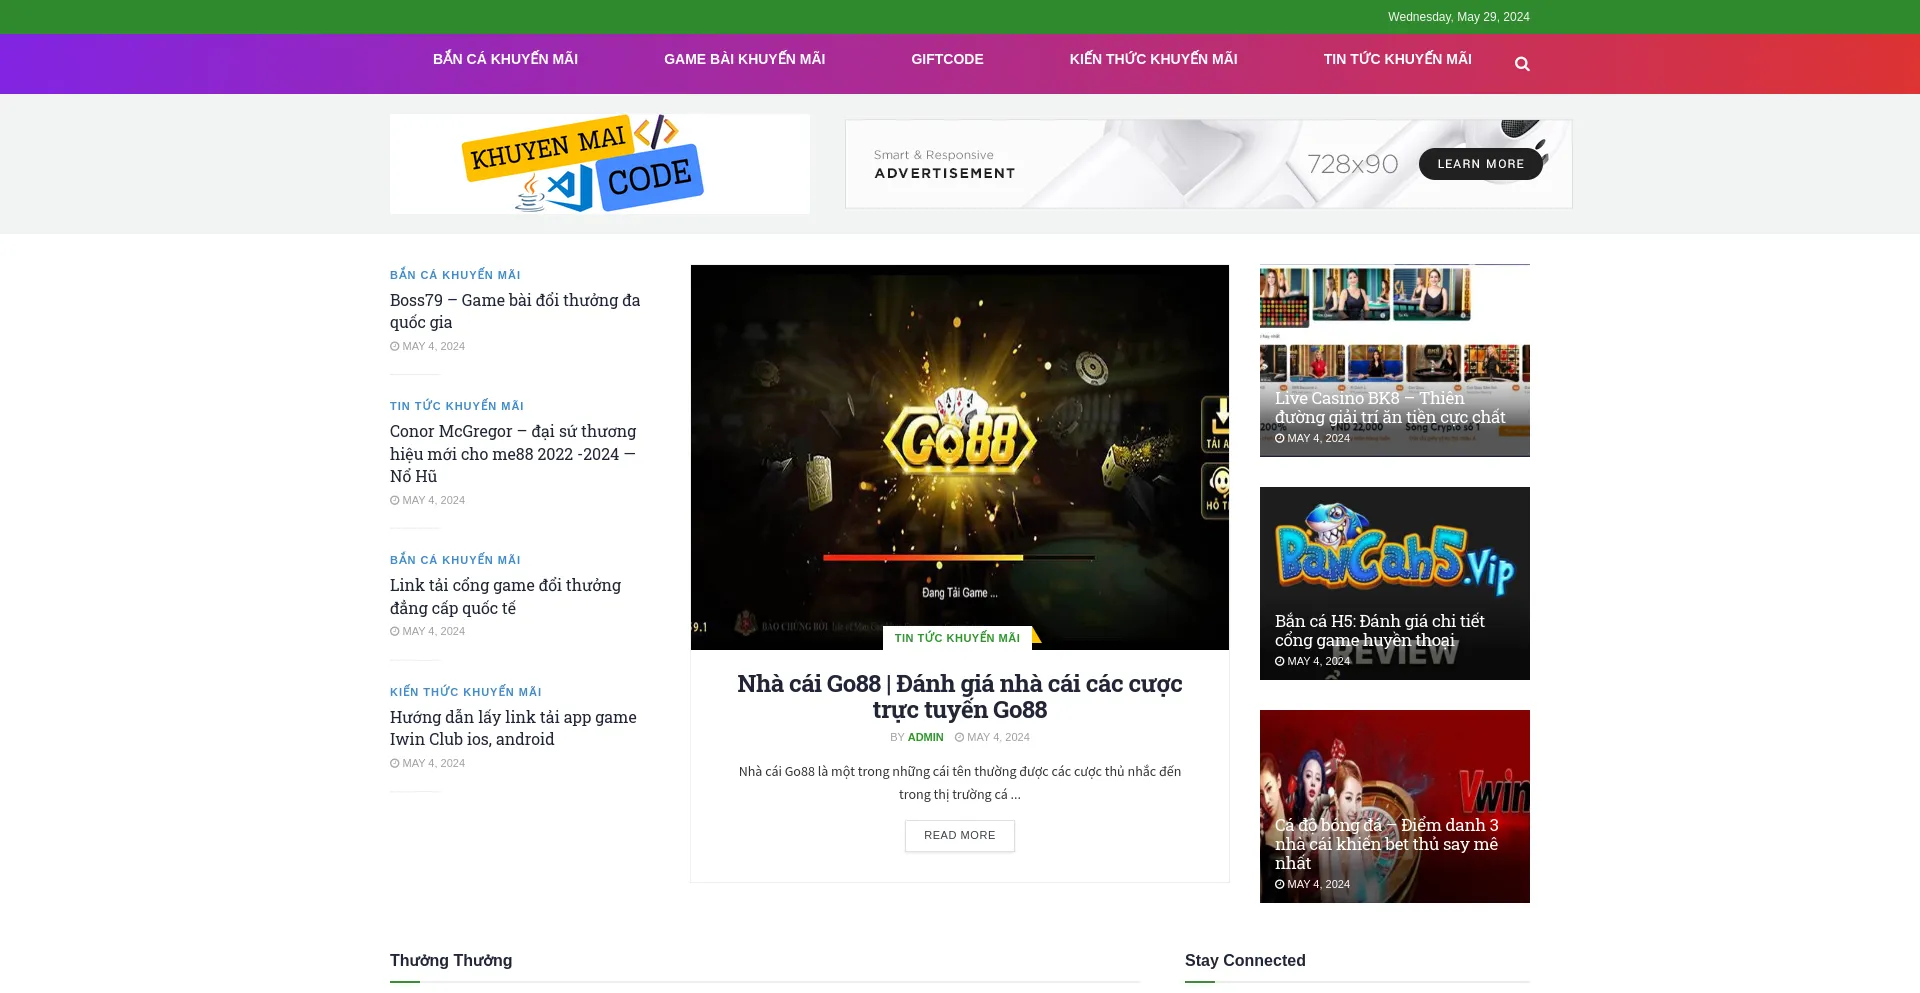Click the date on Live Casino BK8 card

[x=1312, y=438]
